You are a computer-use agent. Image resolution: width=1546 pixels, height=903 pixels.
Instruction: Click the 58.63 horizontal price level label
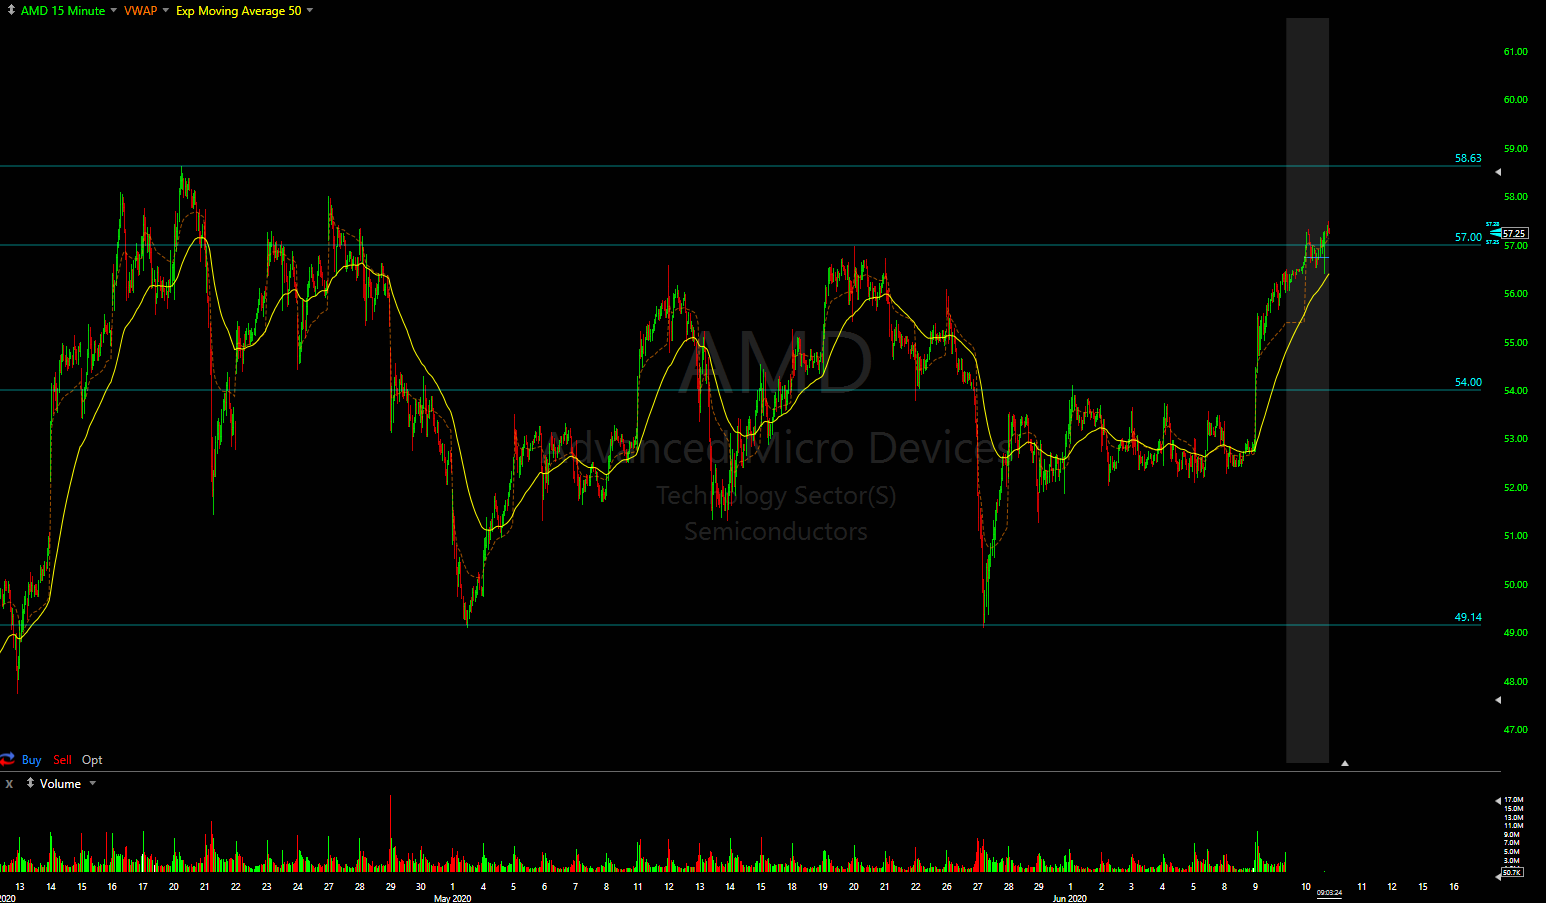(x=1468, y=158)
